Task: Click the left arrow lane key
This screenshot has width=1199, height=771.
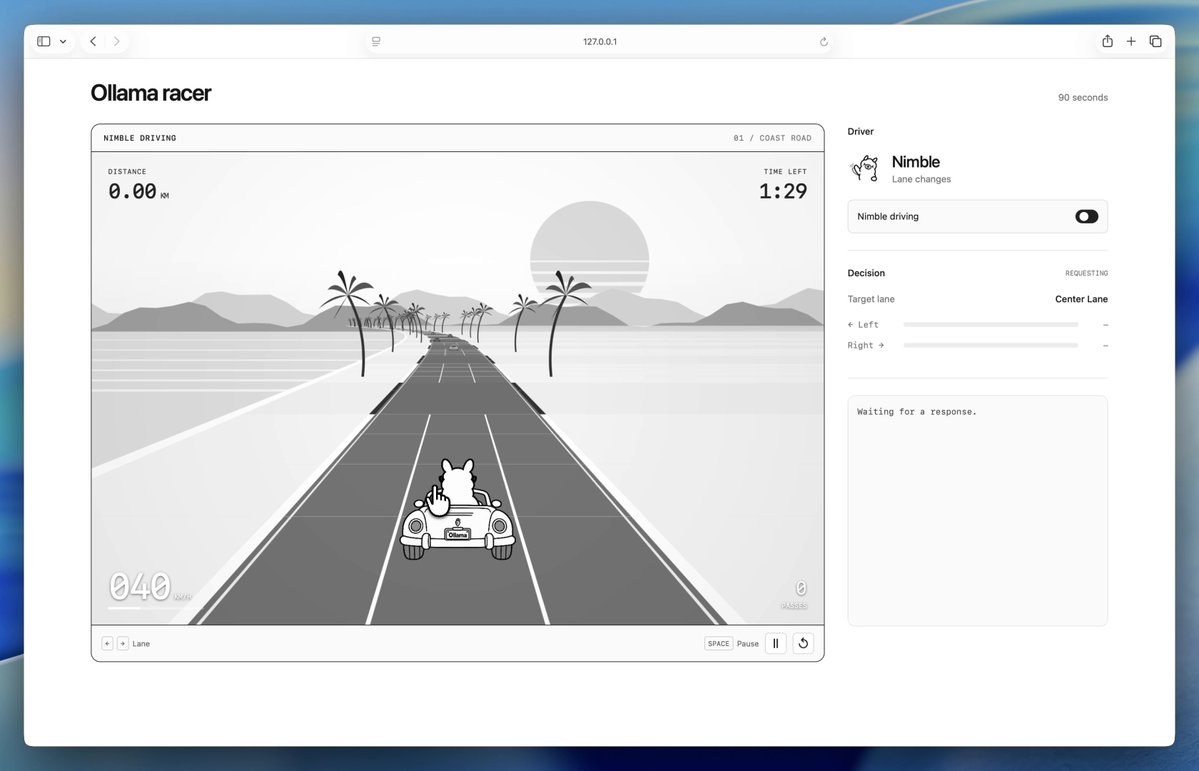Action: [107, 643]
